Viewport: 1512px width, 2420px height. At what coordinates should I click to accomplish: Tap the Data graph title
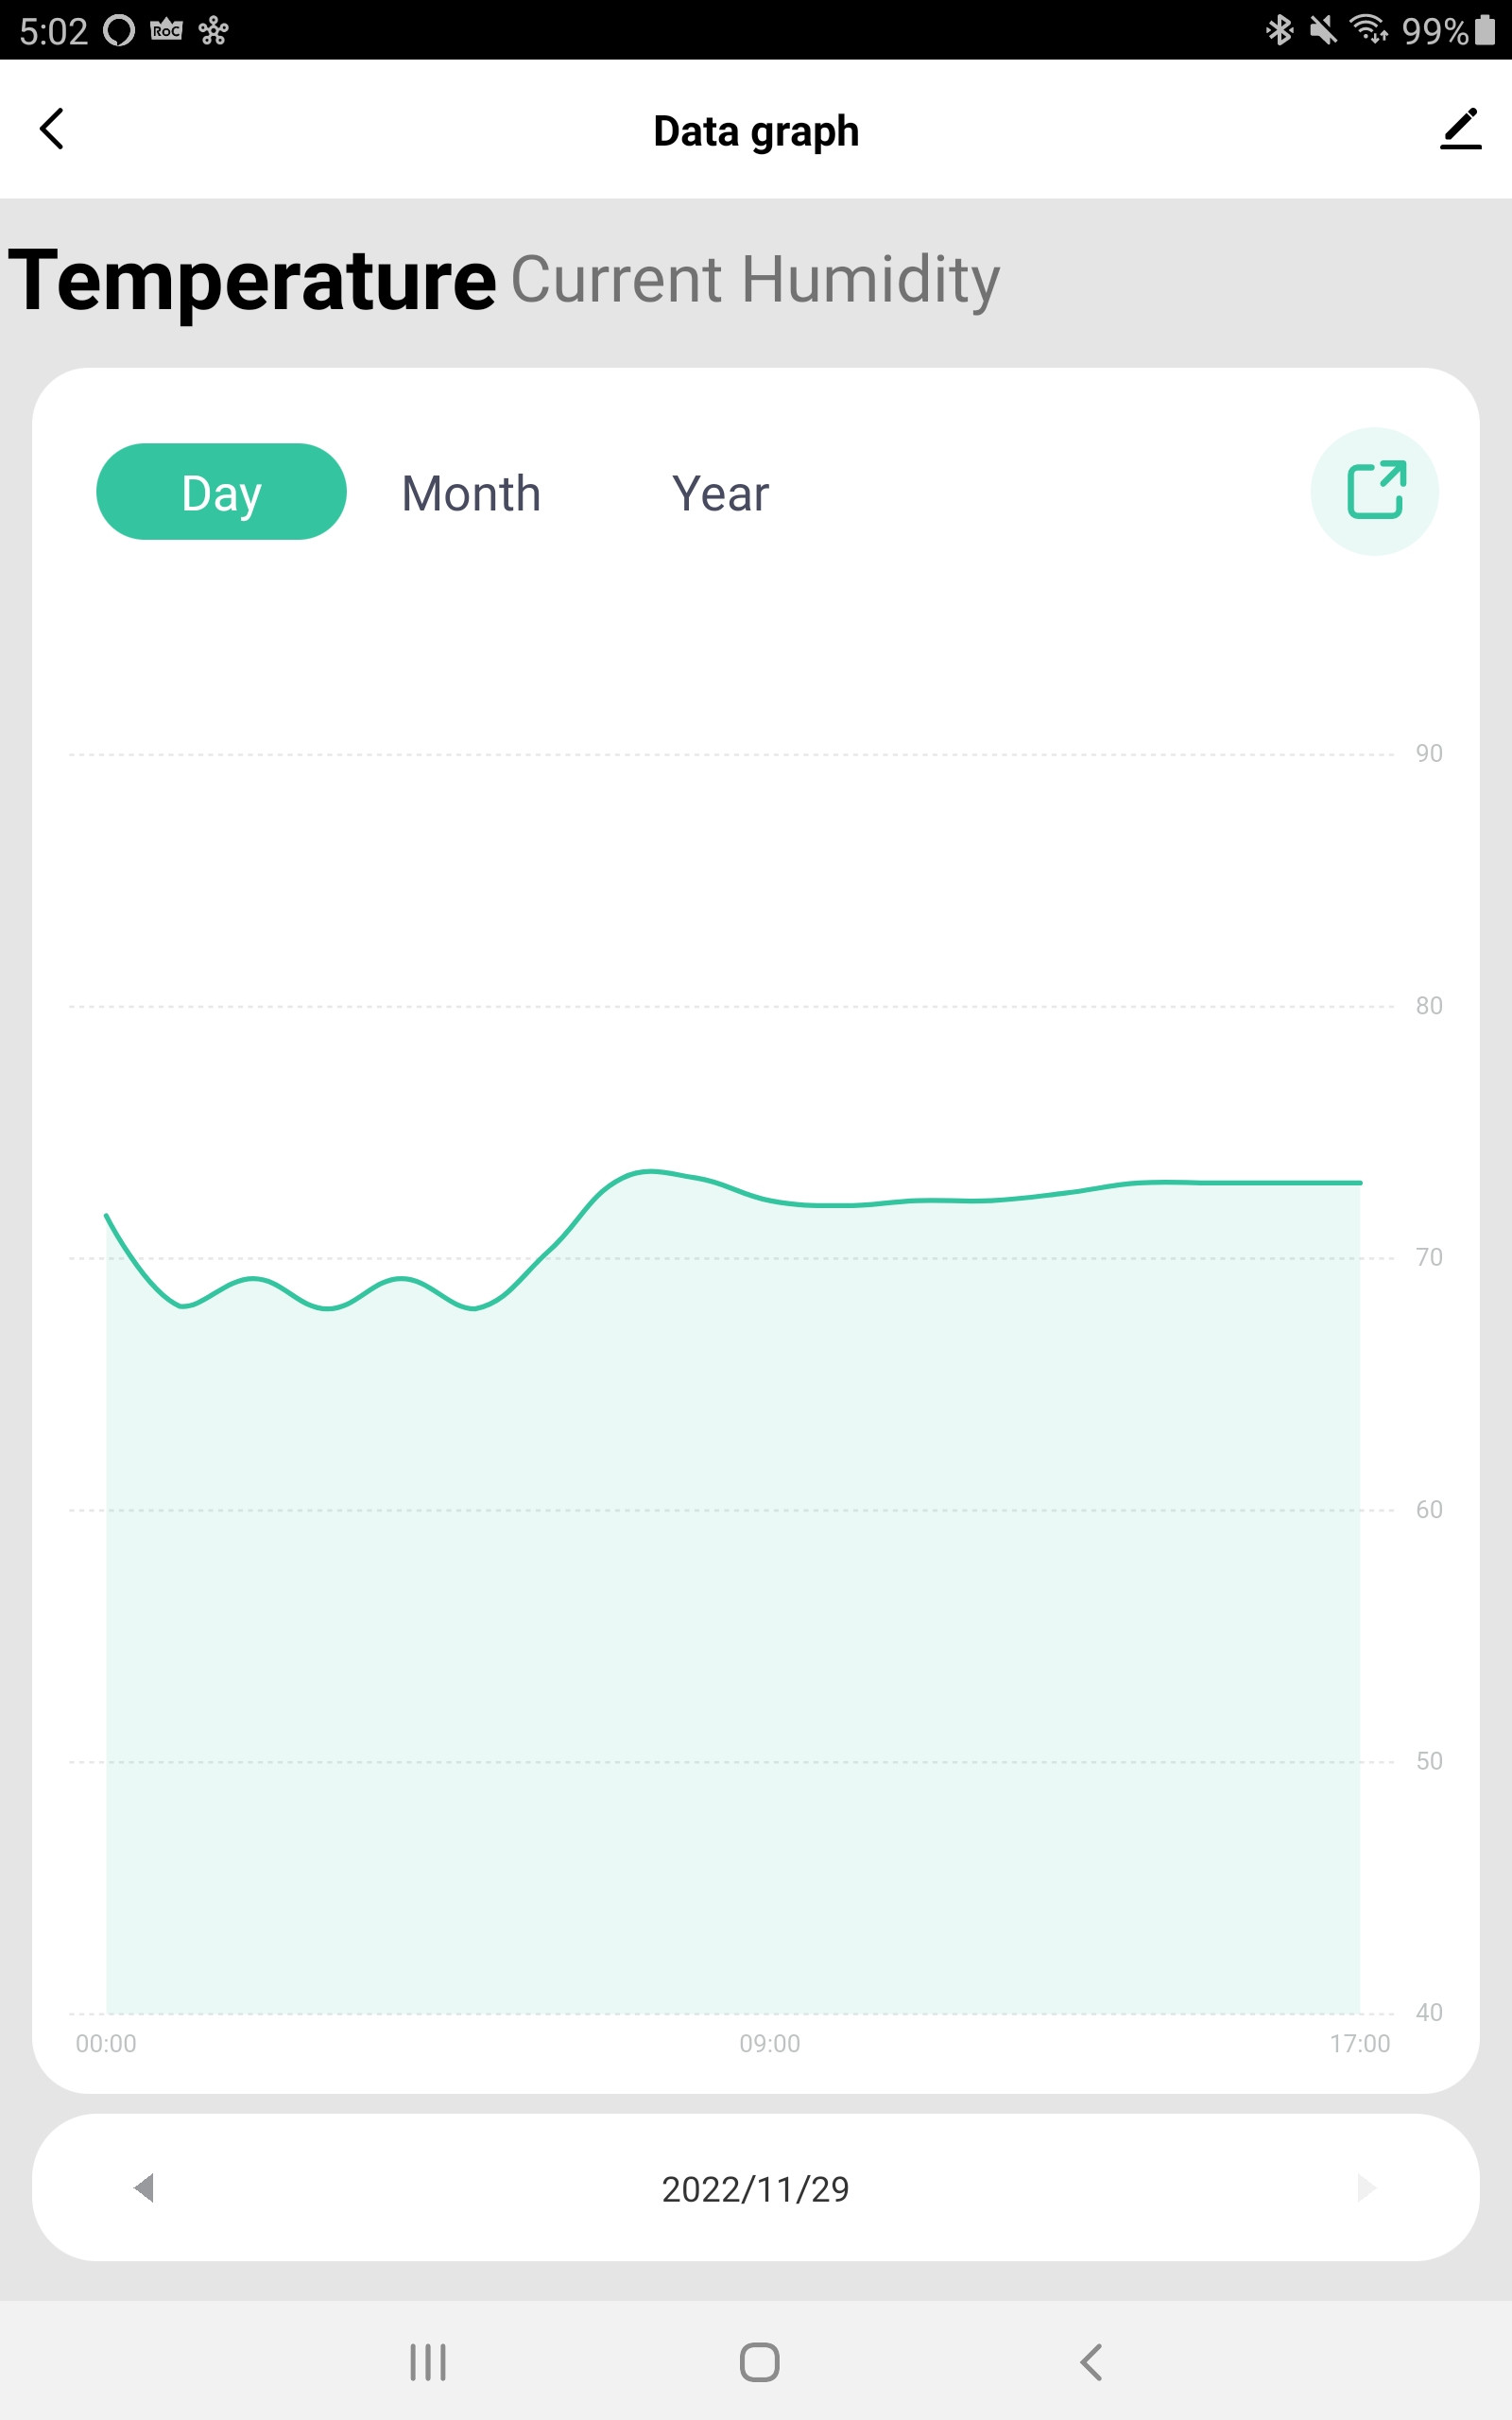click(x=756, y=131)
